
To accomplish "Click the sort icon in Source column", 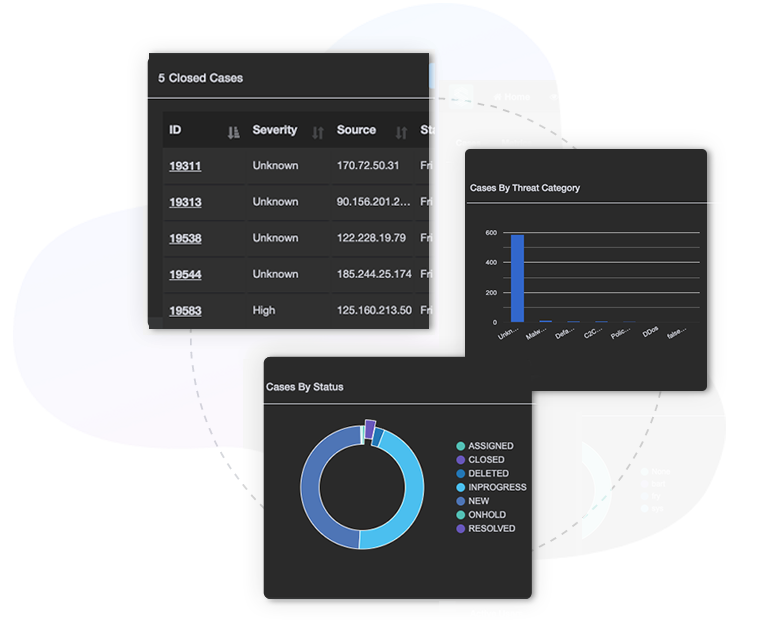I will coord(401,132).
